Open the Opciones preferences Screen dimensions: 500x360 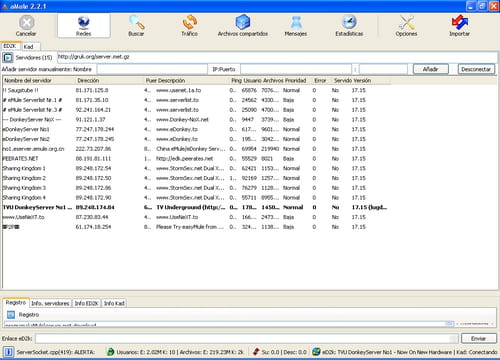click(406, 26)
